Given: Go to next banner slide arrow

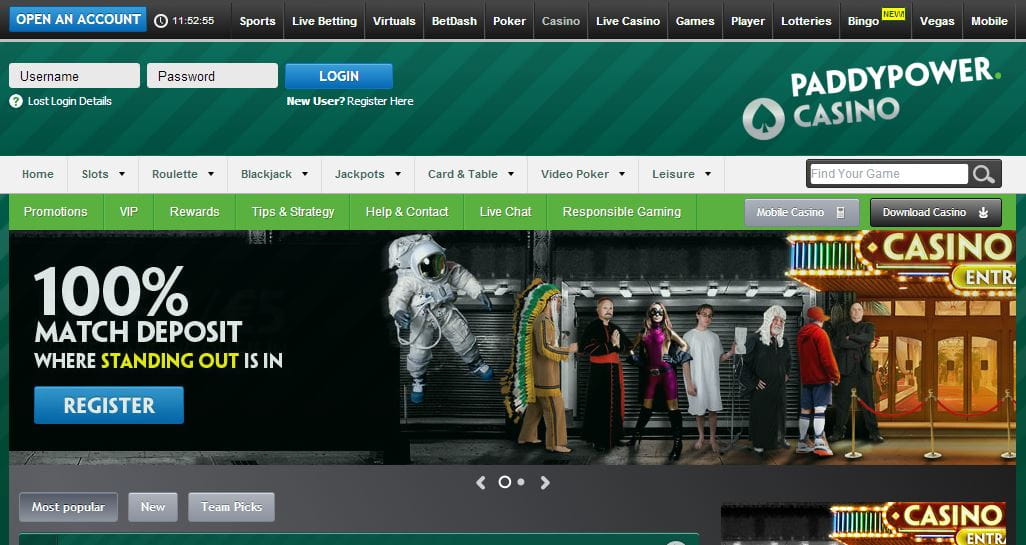Looking at the screenshot, I should click(x=545, y=483).
